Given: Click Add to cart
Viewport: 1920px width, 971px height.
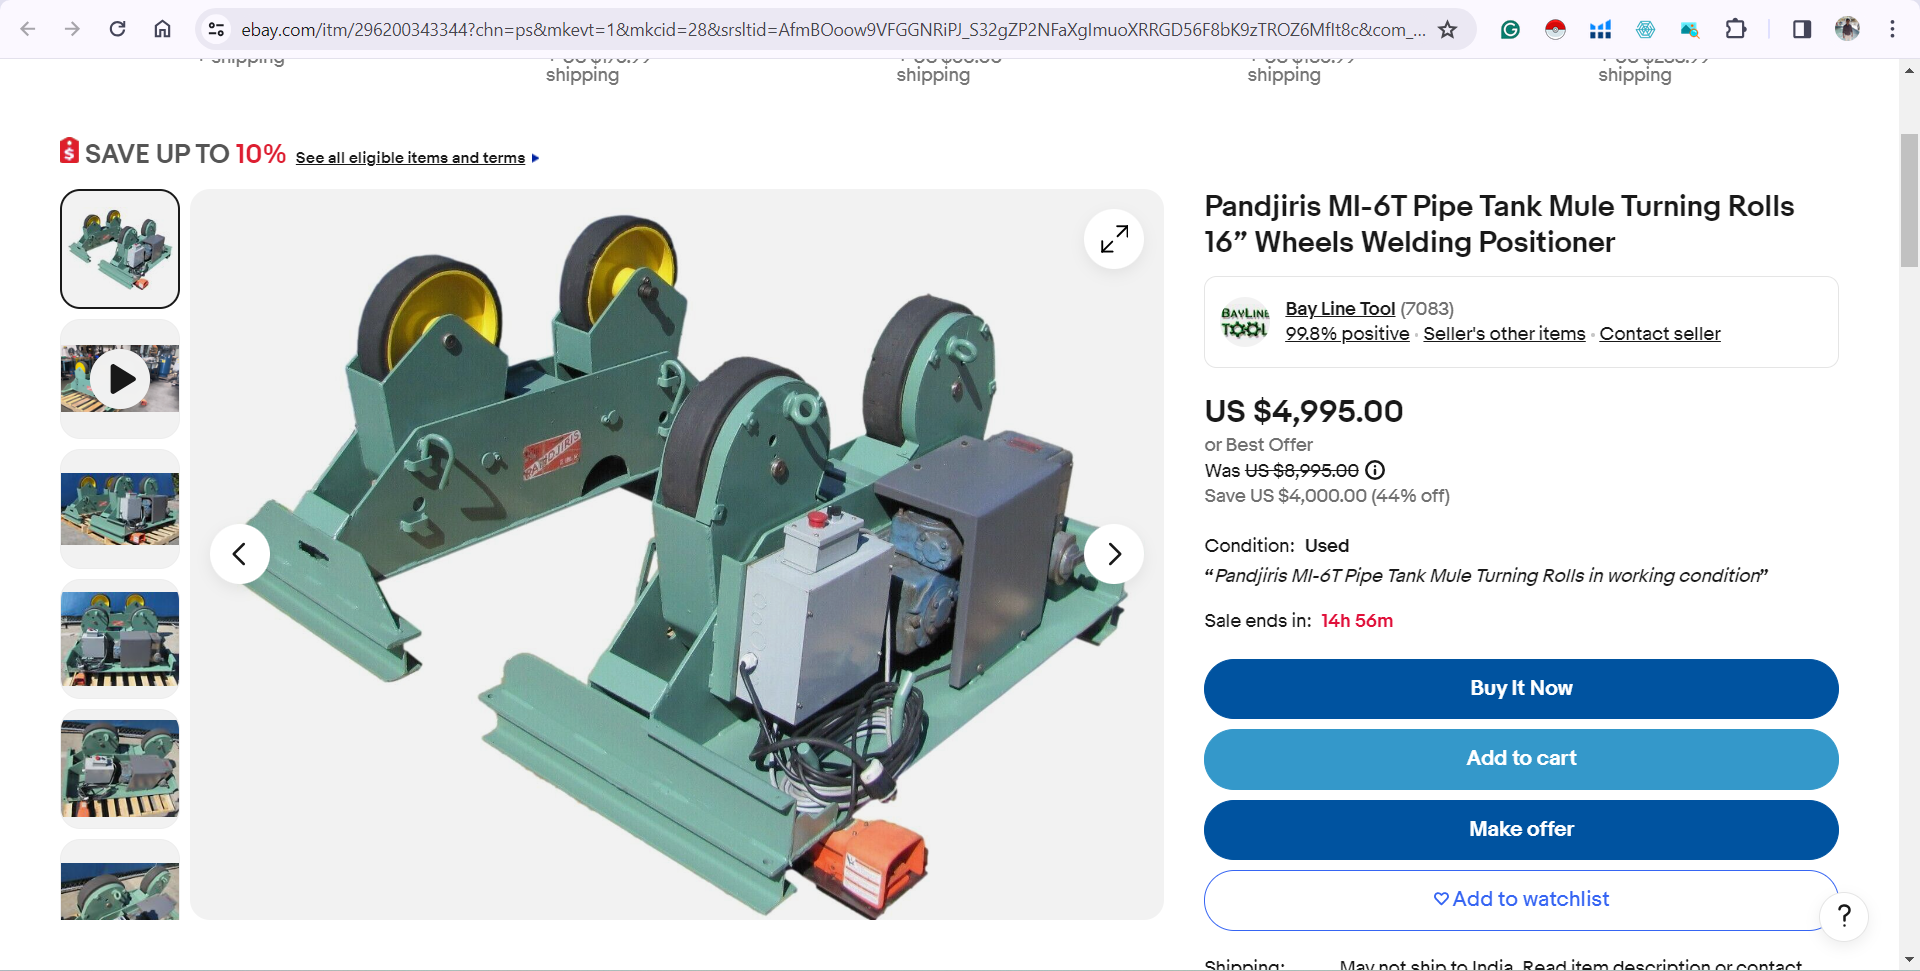Looking at the screenshot, I should point(1521,759).
